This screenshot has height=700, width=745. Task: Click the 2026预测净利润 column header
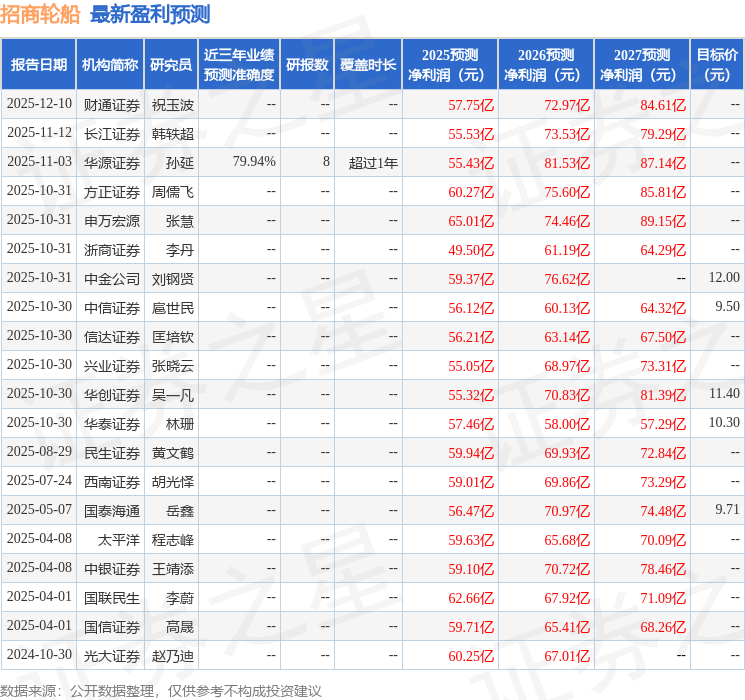point(546,64)
